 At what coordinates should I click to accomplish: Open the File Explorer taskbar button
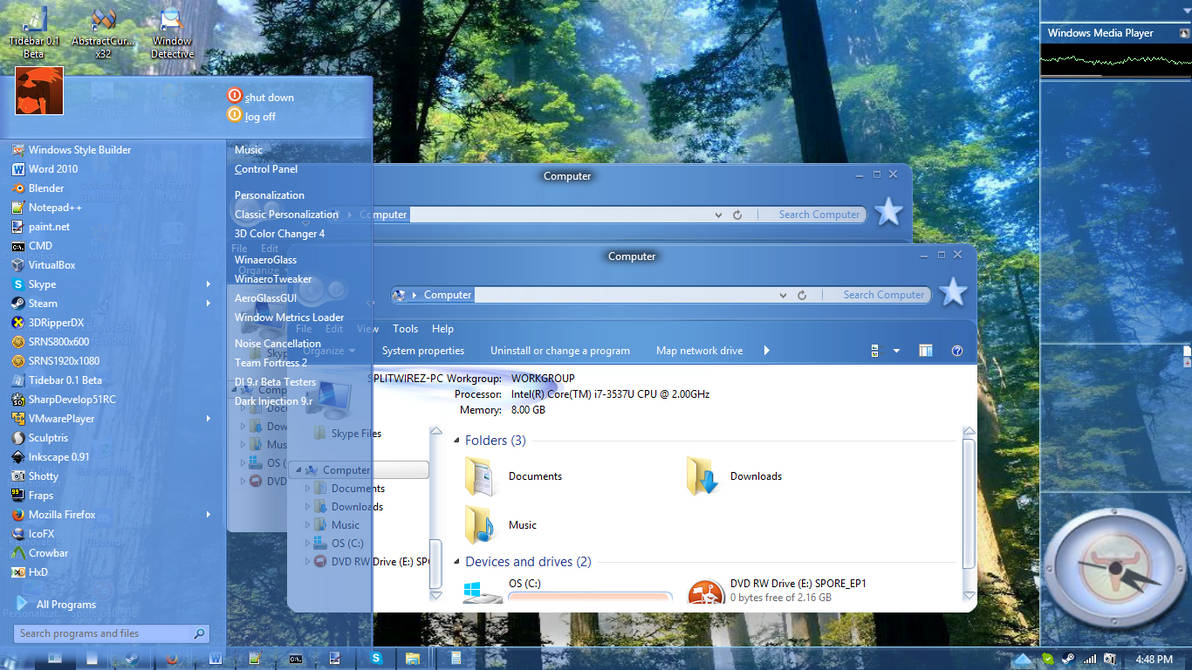point(412,659)
